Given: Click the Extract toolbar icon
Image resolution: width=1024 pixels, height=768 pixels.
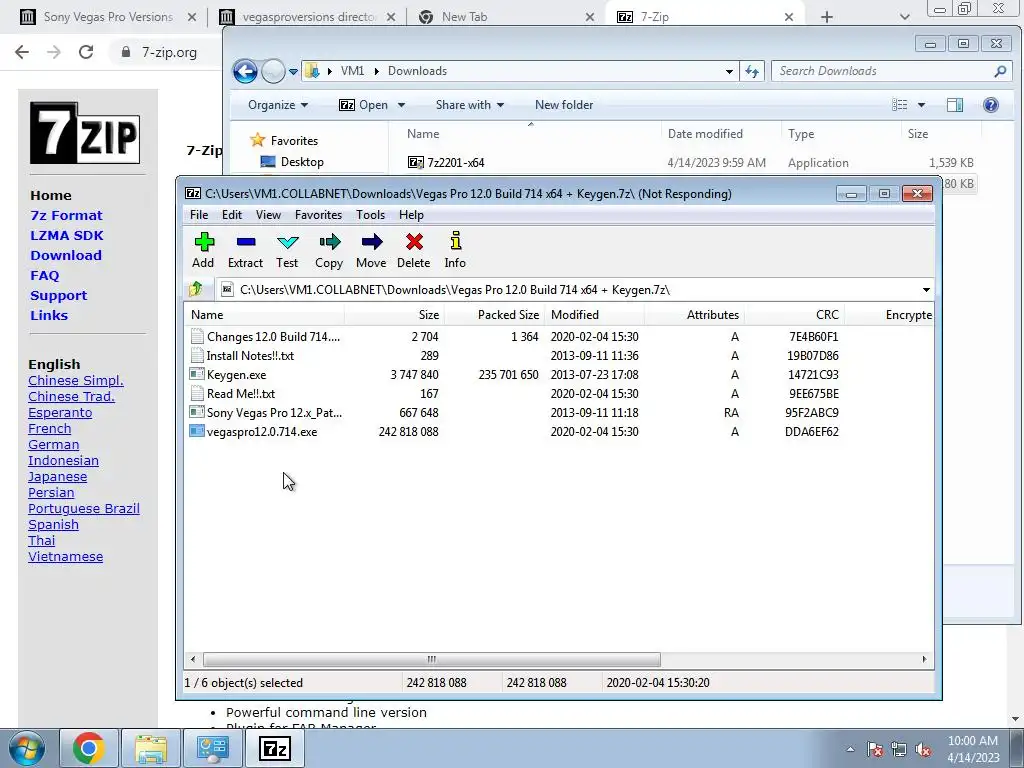Looking at the screenshot, I should (x=245, y=250).
